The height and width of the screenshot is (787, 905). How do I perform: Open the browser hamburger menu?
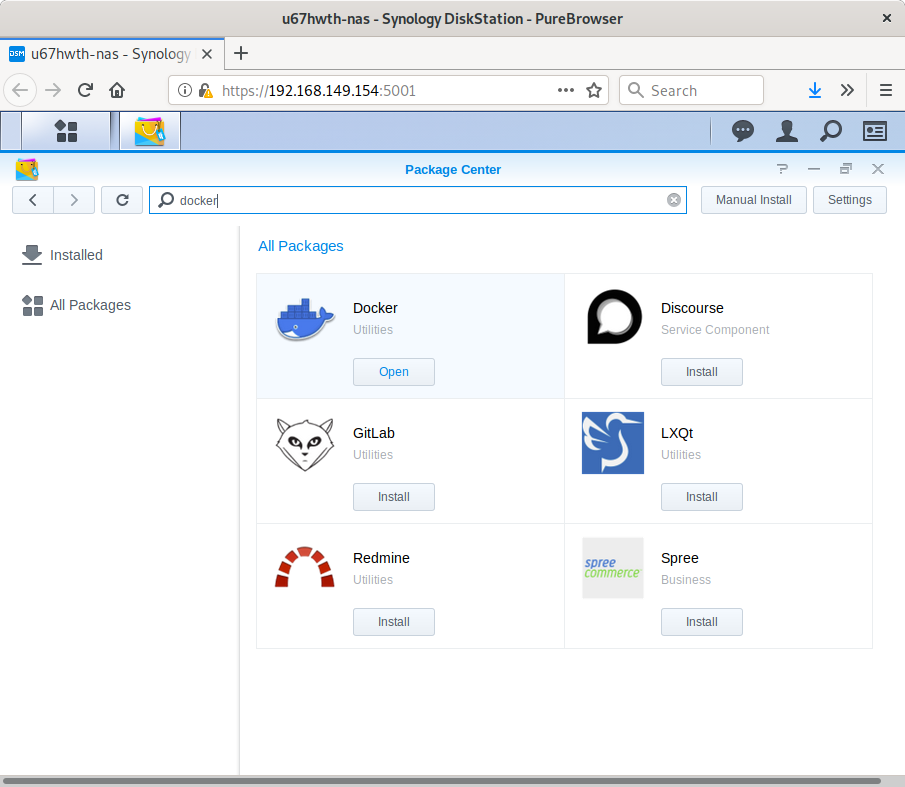click(886, 90)
